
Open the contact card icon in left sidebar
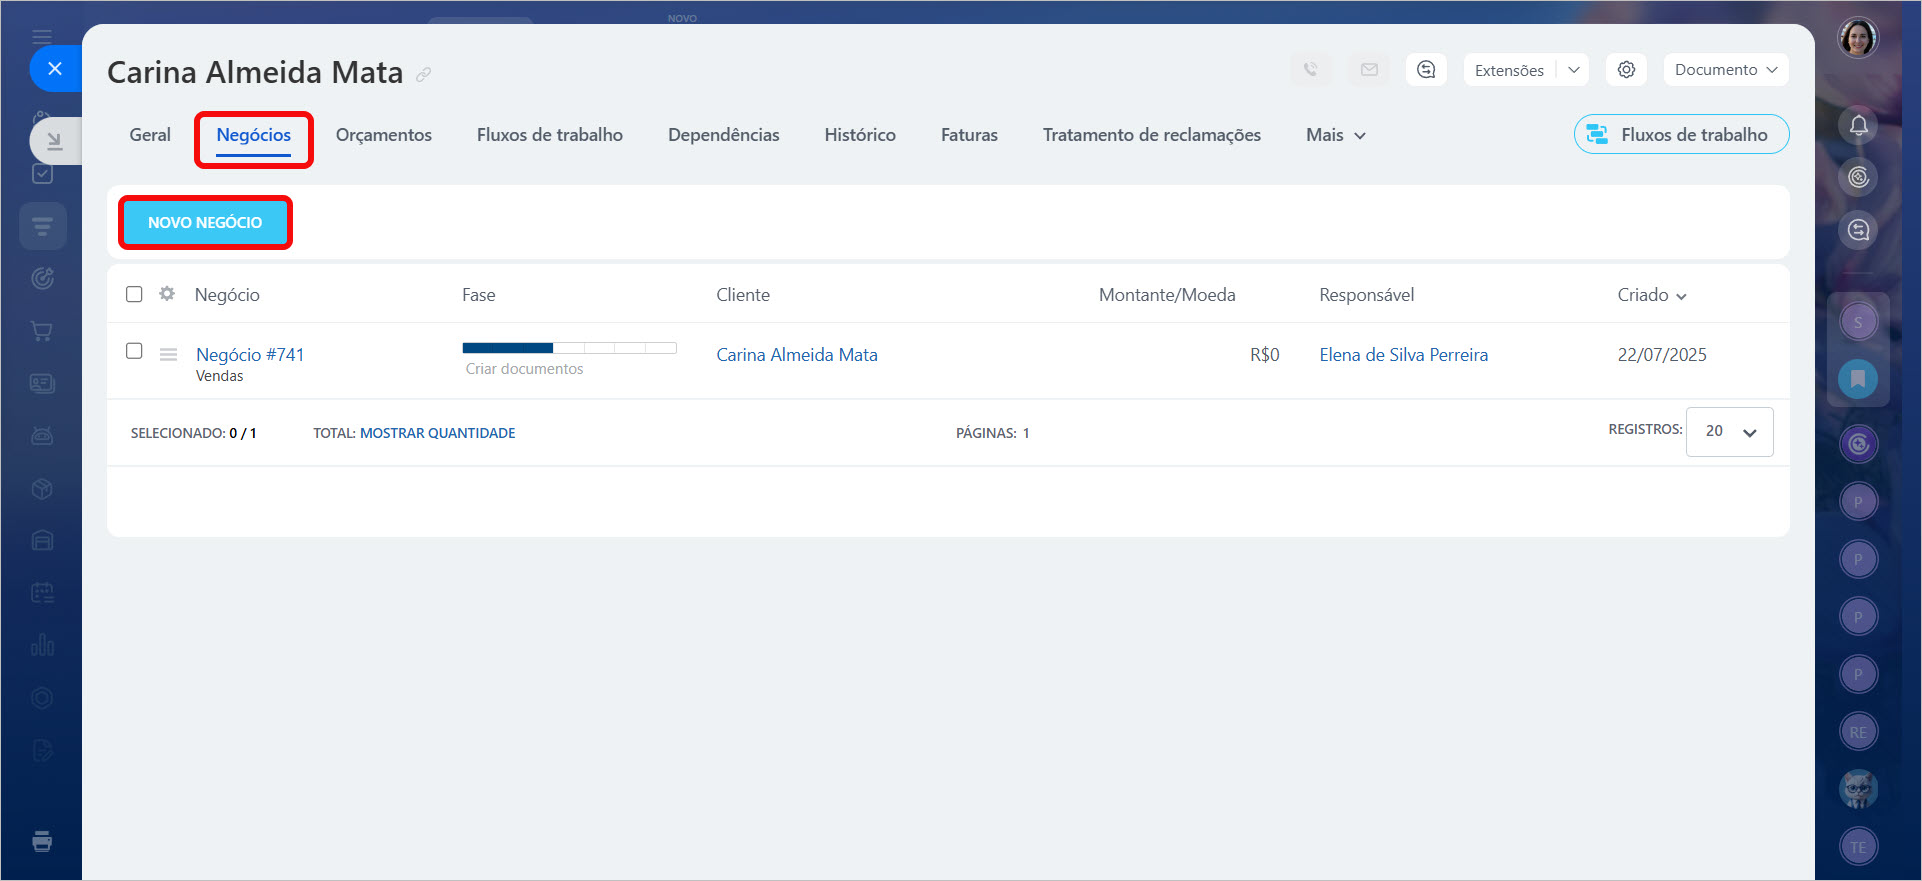pos(42,383)
